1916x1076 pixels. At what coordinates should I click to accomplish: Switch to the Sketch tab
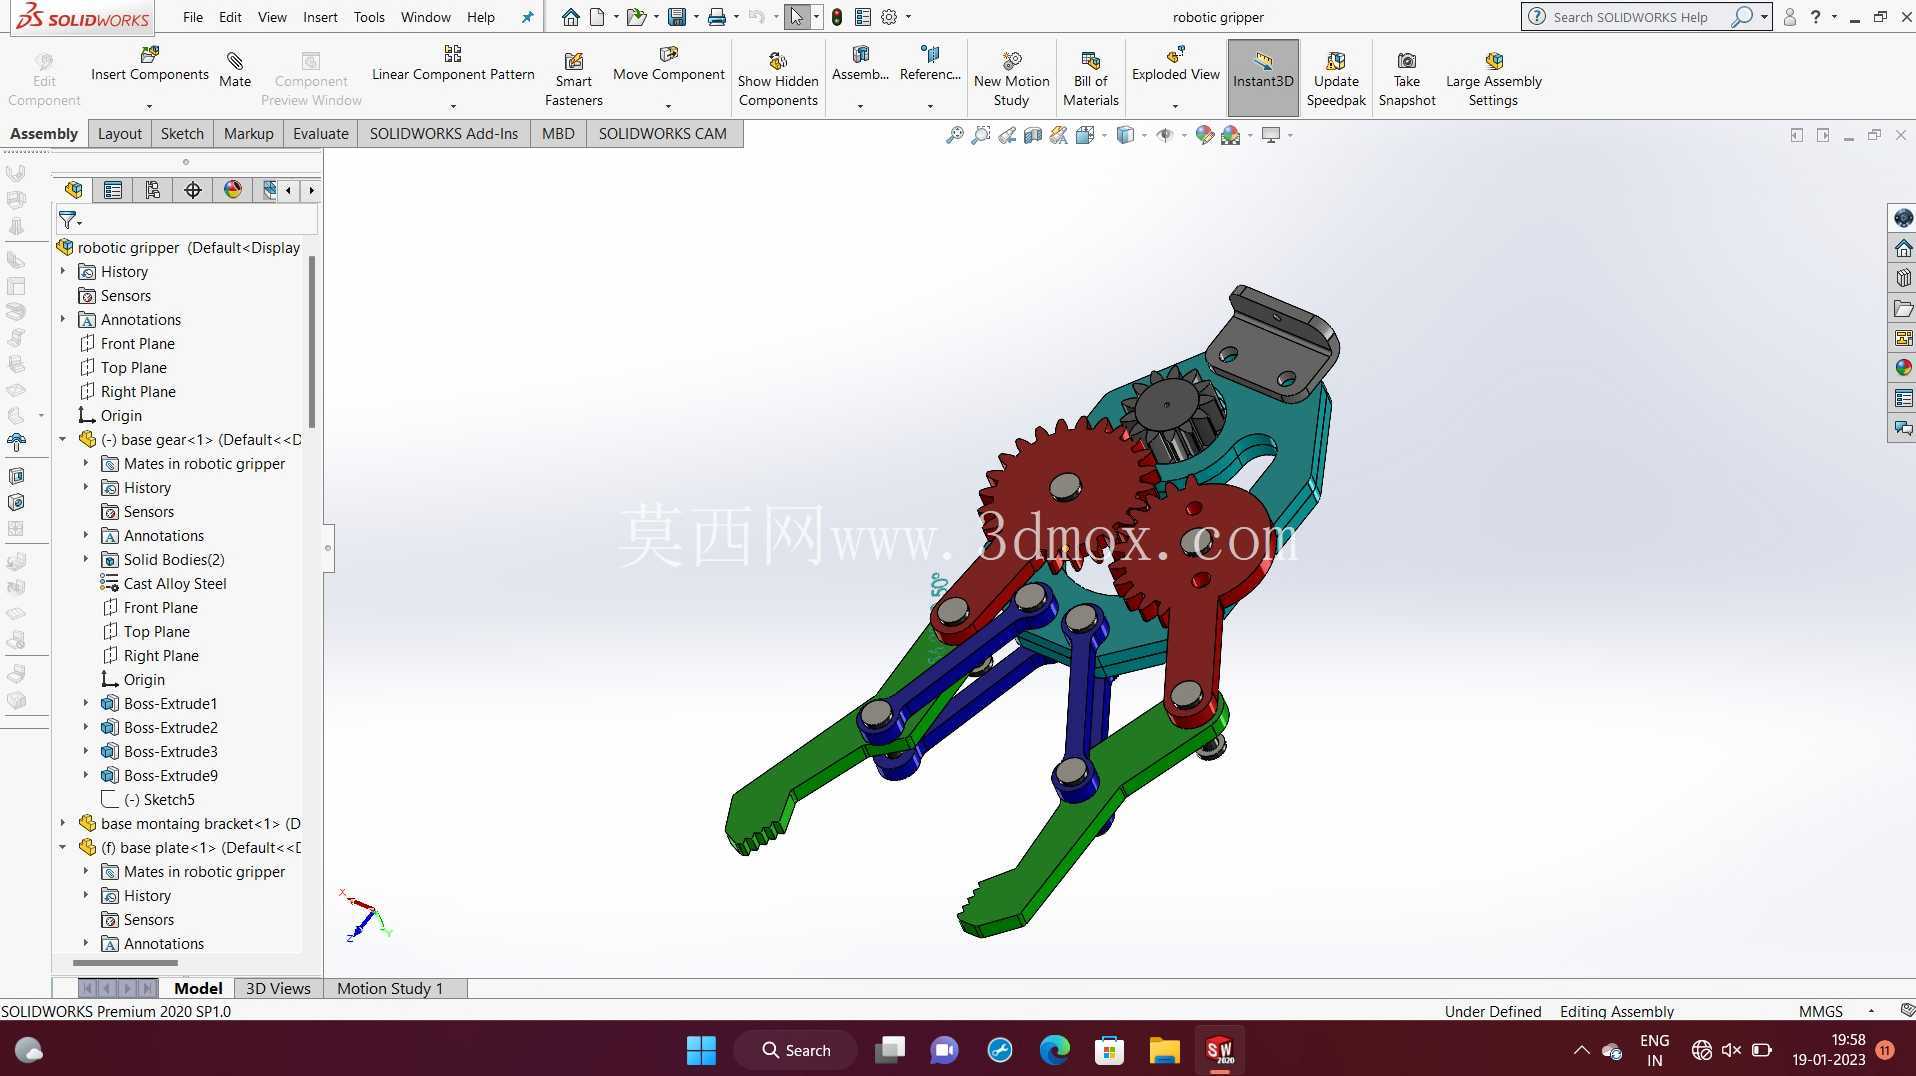(x=182, y=134)
